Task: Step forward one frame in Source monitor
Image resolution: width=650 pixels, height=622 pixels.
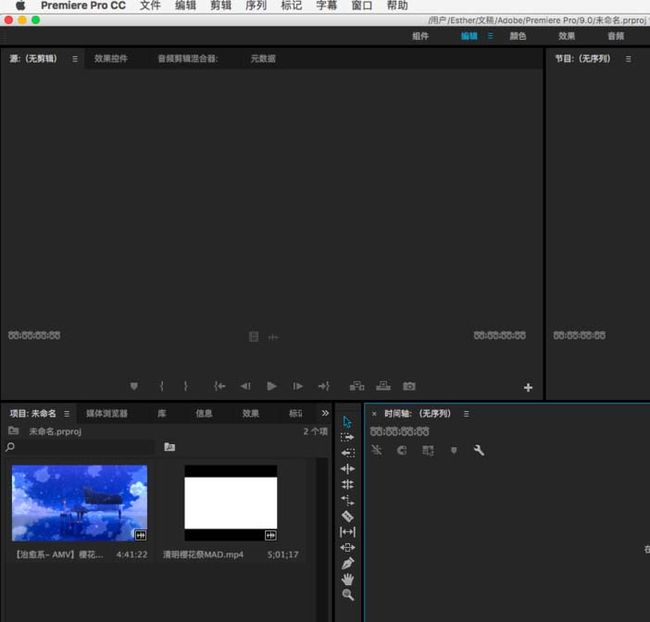Action: pos(298,386)
